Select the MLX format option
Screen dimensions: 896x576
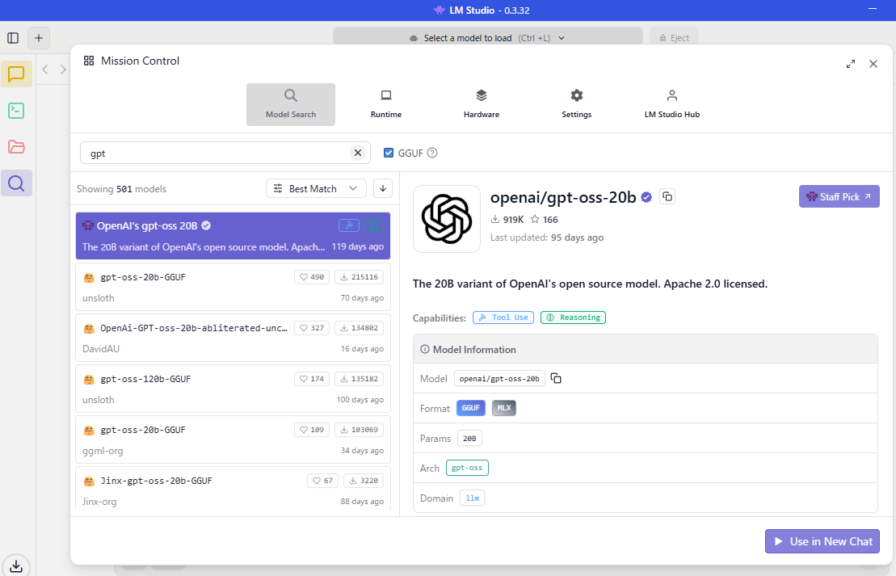pyautogui.click(x=504, y=408)
